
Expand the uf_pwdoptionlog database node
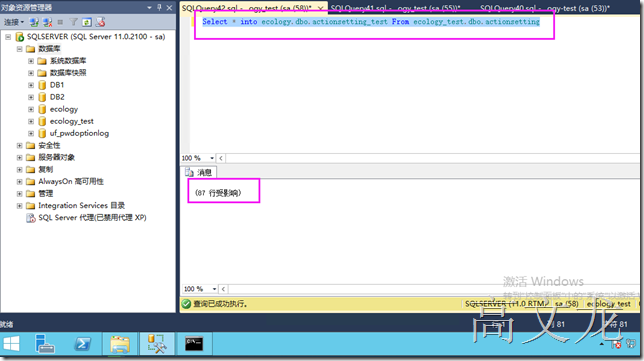(31, 133)
